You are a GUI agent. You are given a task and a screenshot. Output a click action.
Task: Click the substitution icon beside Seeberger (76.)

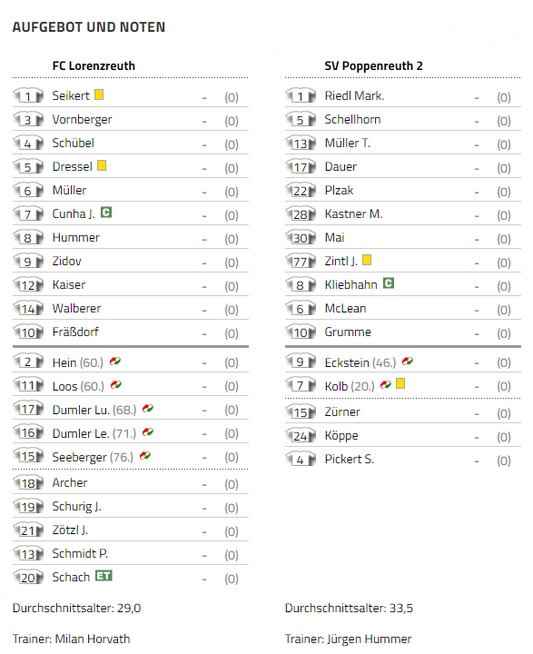[x=145, y=456]
